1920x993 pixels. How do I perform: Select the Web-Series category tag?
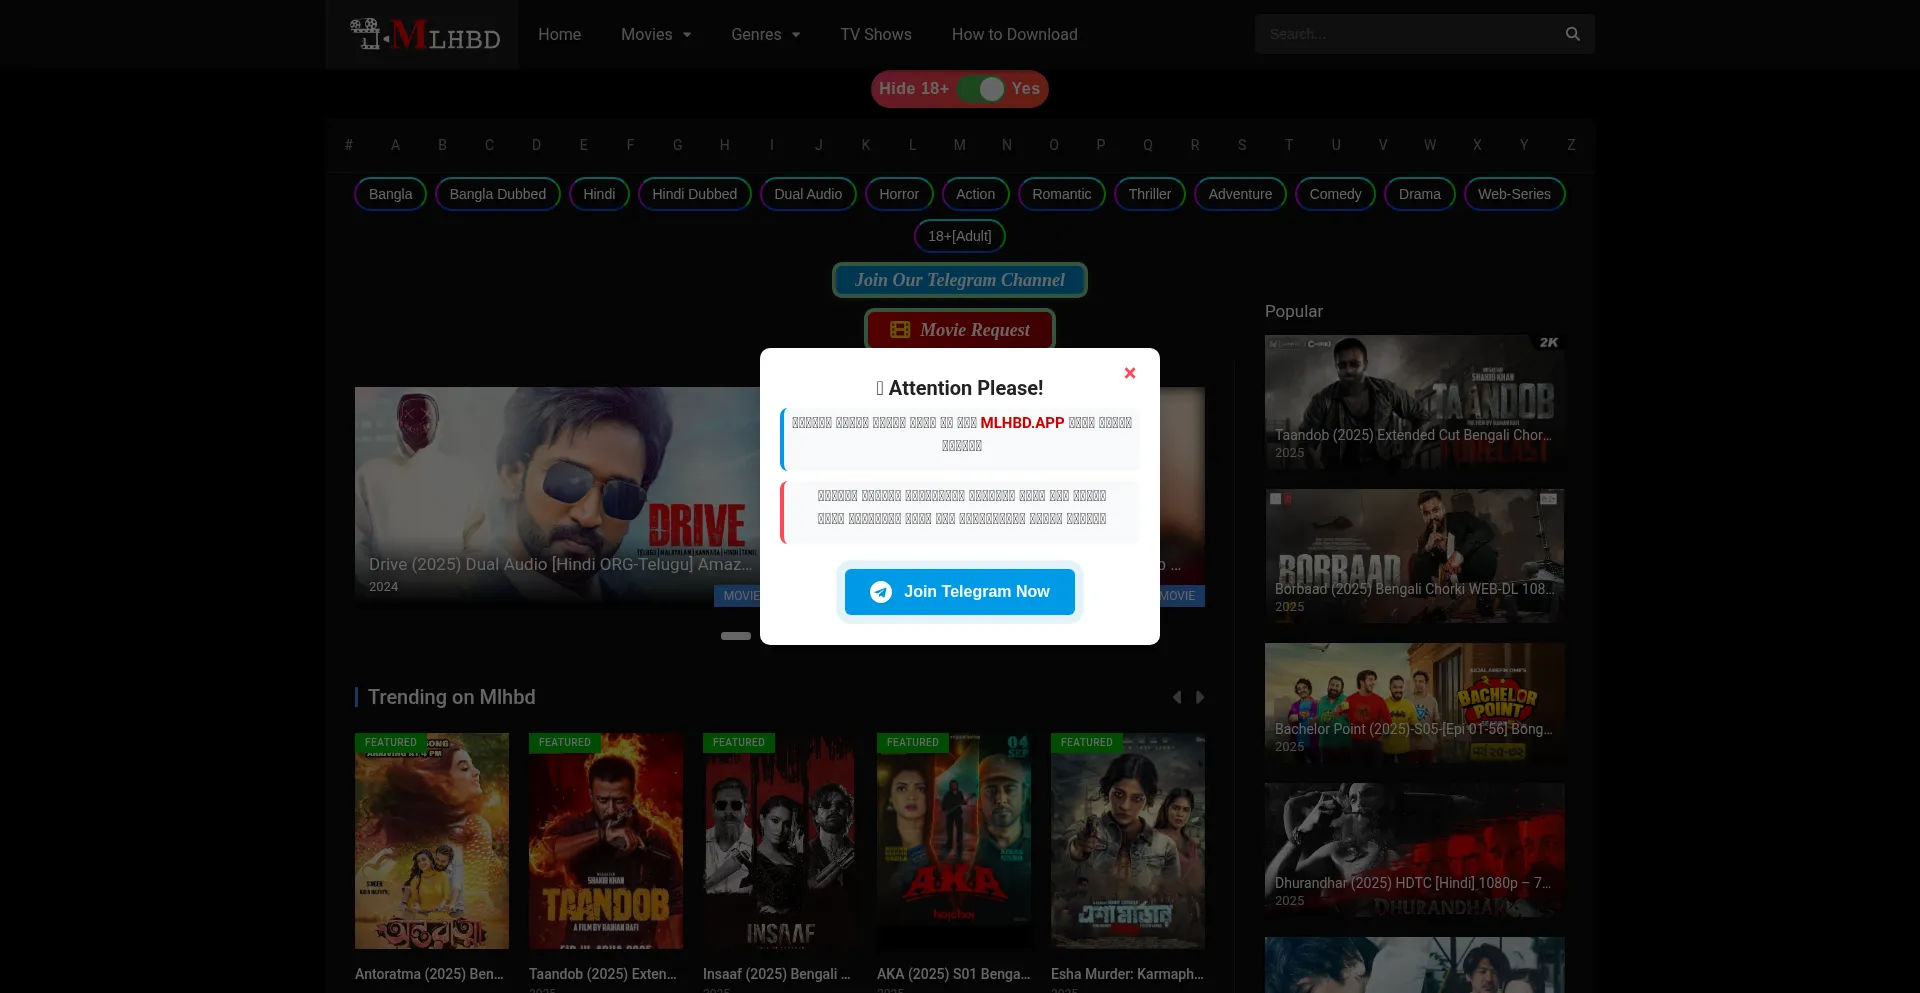coord(1513,194)
